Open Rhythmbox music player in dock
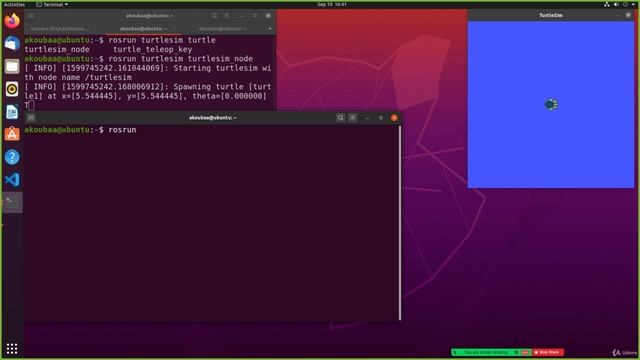The image size is (640, 360). click(x=12, y=89)
